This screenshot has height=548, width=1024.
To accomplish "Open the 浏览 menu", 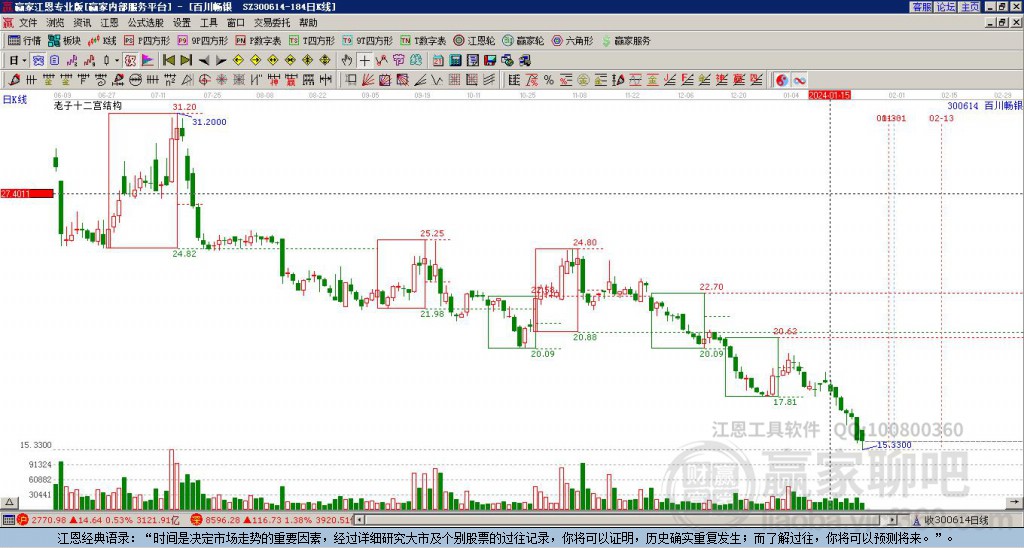I will (55, 23).
